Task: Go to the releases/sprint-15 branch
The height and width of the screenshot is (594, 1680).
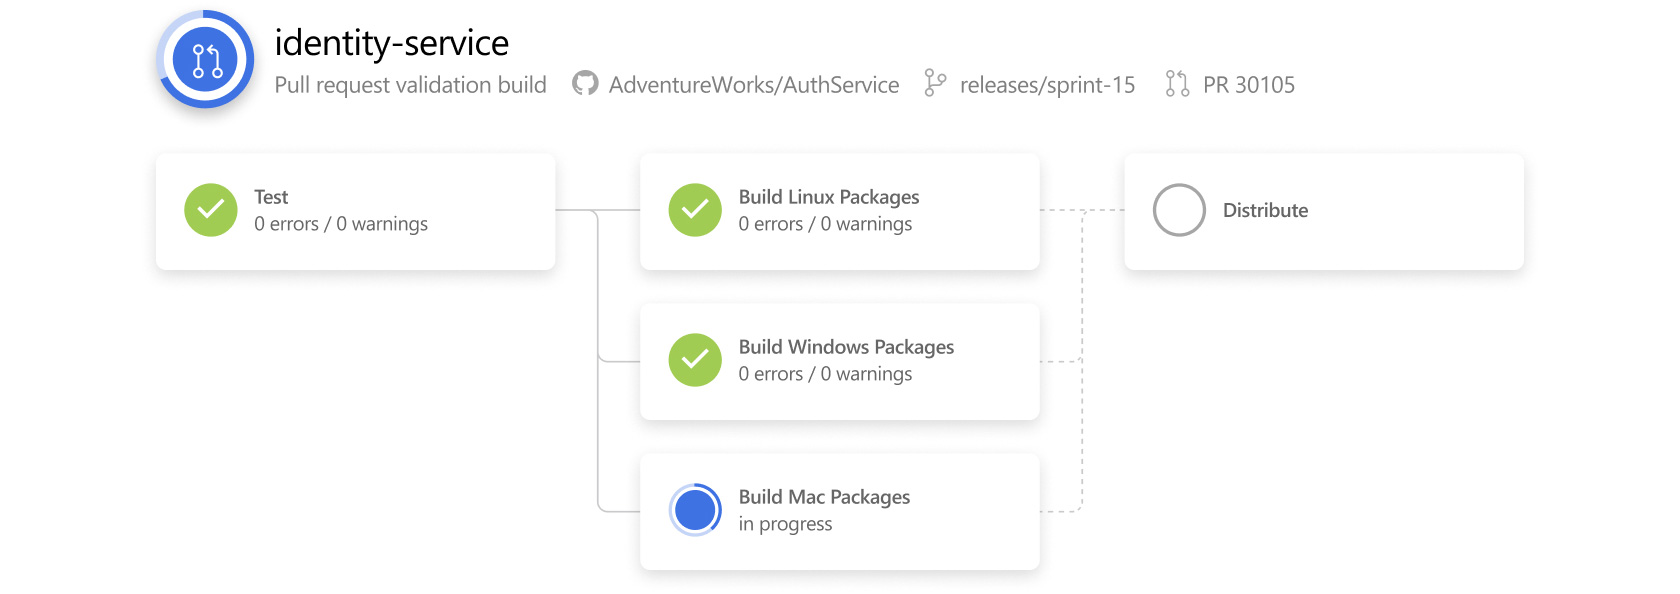Action: point(1047,85)
